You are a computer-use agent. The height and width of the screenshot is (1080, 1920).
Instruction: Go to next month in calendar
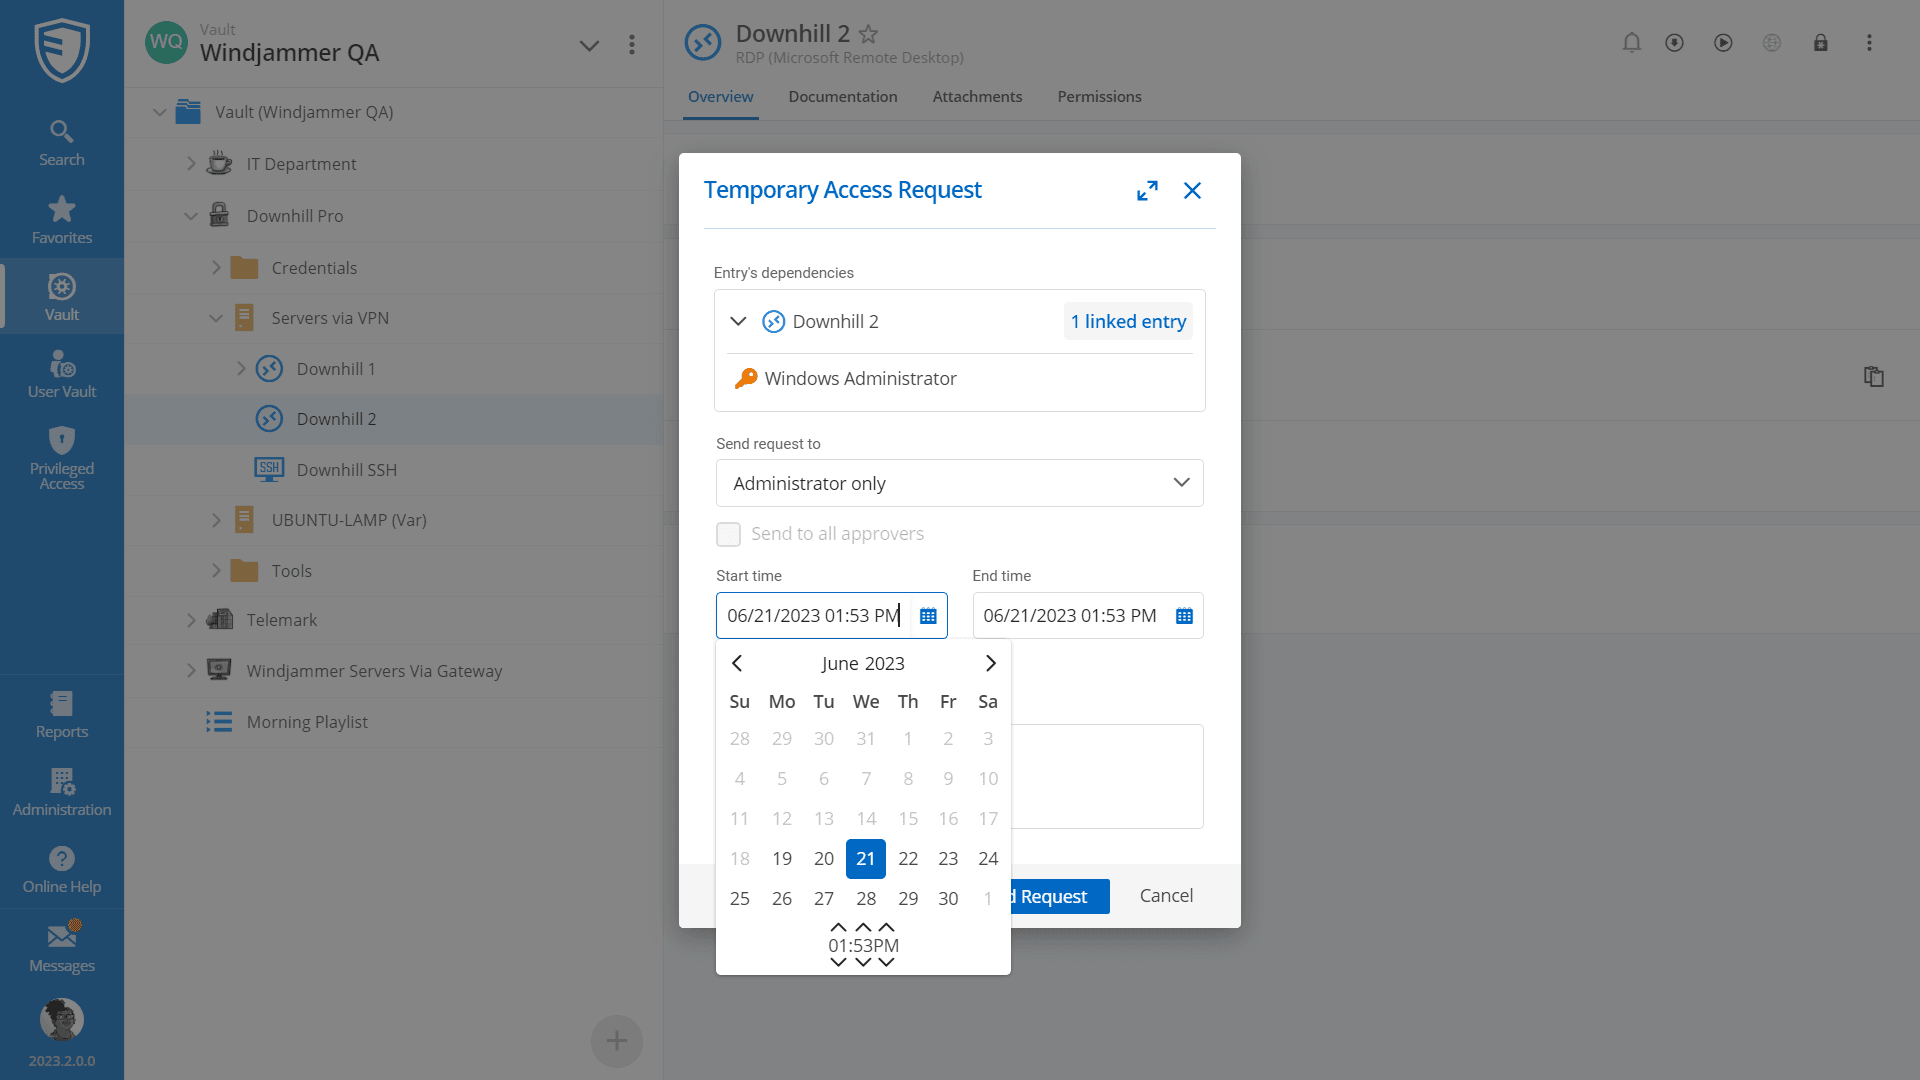pyautogui.click(x=990, y=663)
